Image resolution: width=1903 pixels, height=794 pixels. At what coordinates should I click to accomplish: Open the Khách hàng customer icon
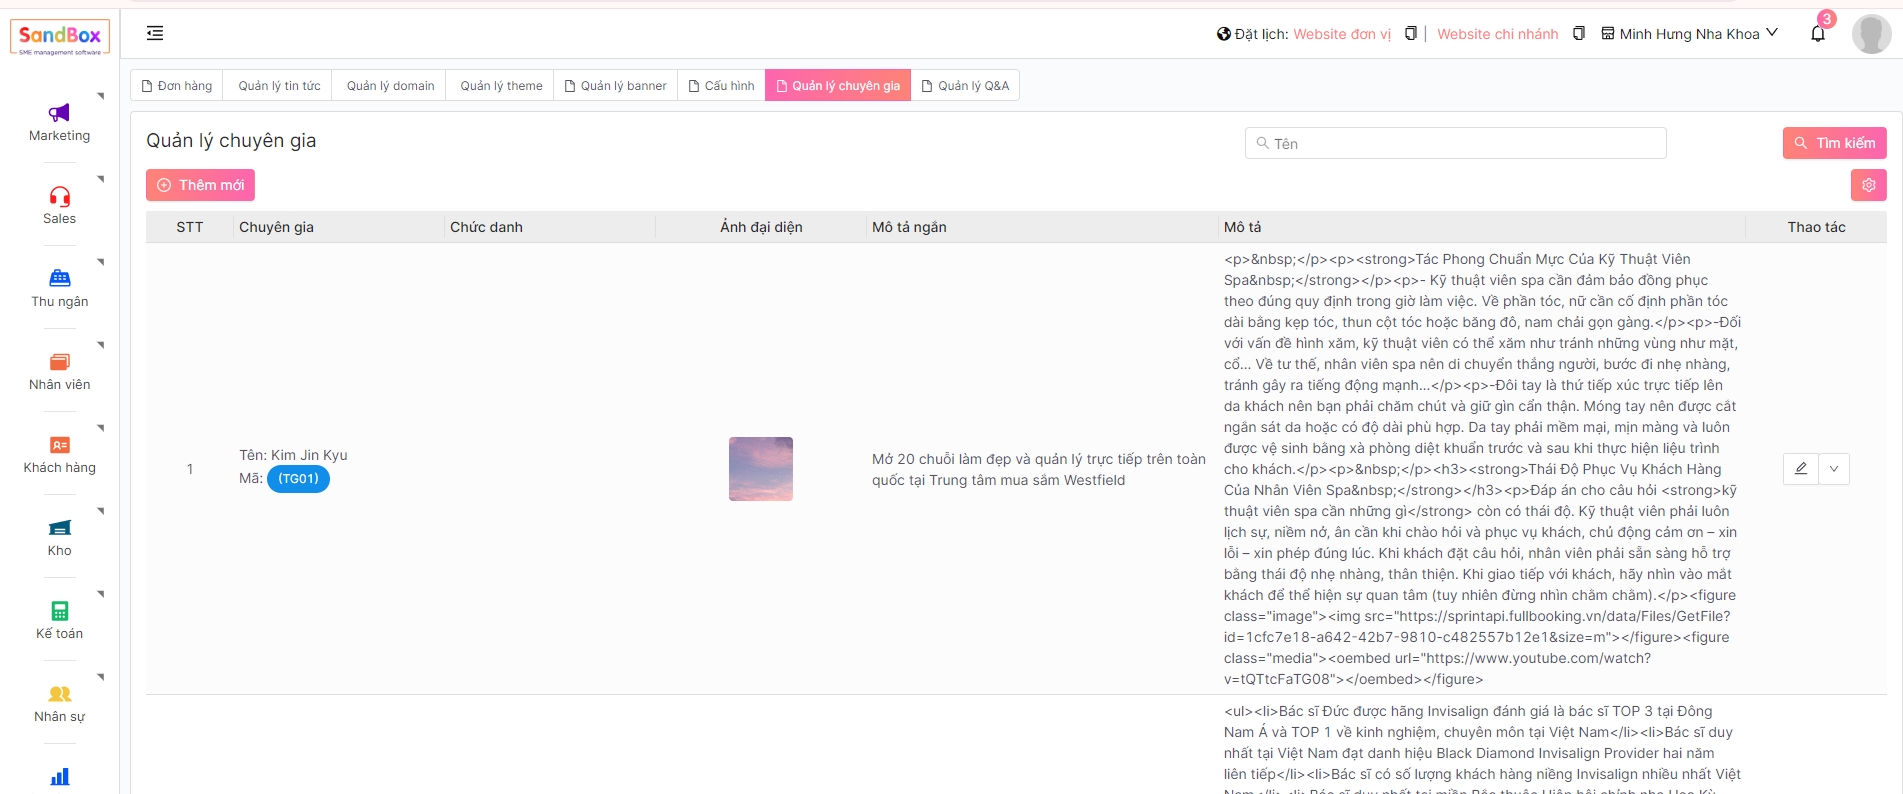(x=59, y=445)
